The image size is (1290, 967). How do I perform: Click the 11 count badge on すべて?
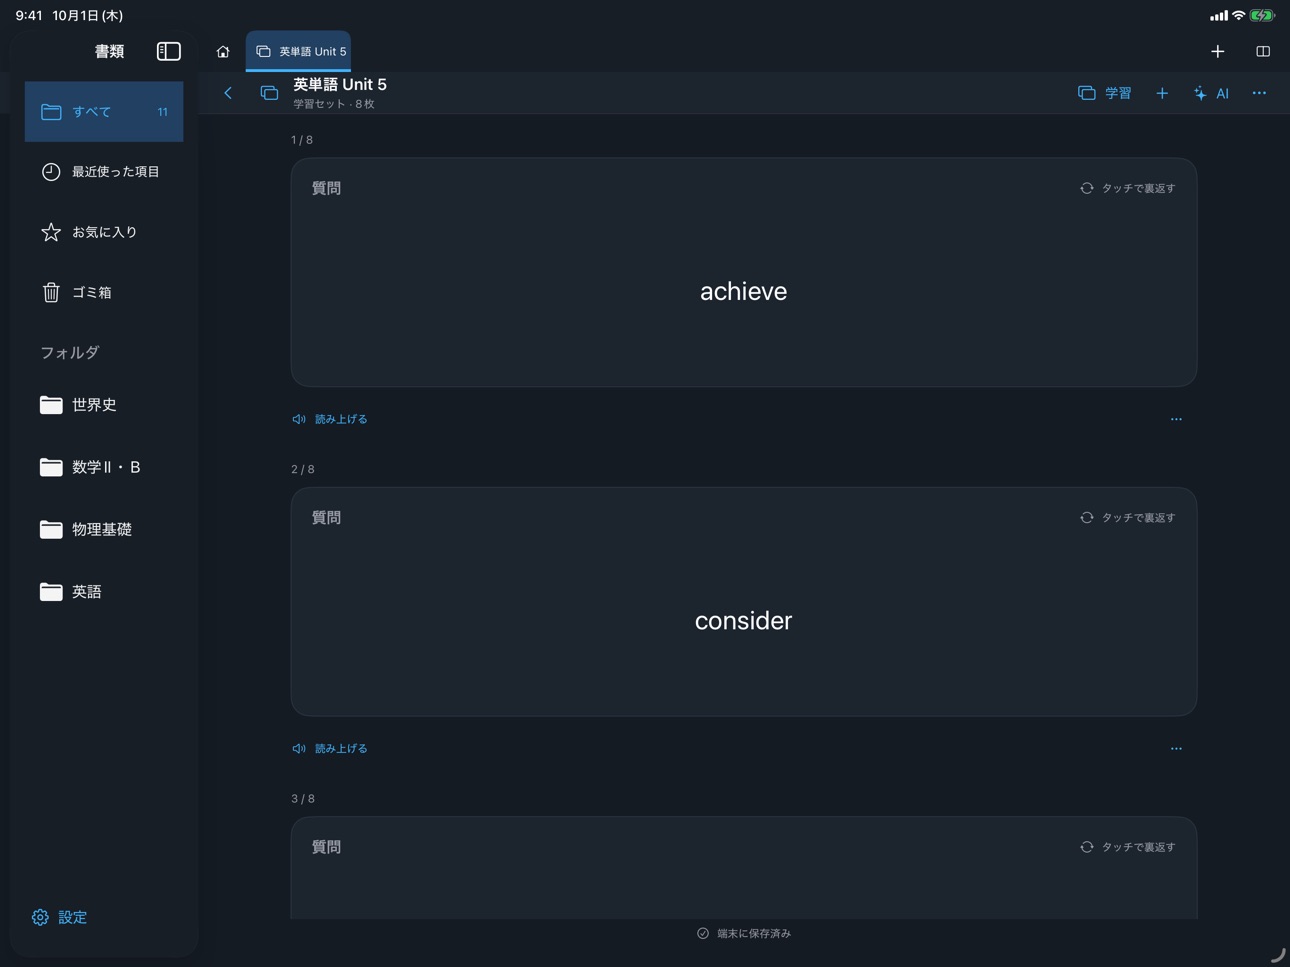pyautogui.click(x=162, y=112)
